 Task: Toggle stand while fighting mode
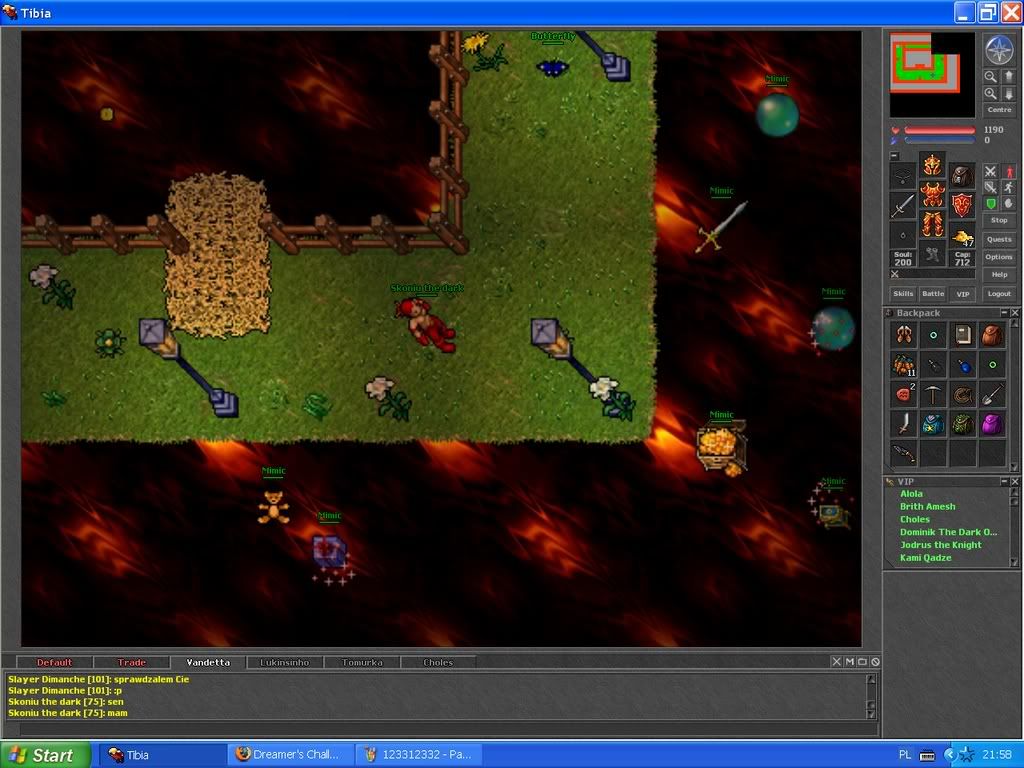tap(1009, 171)
